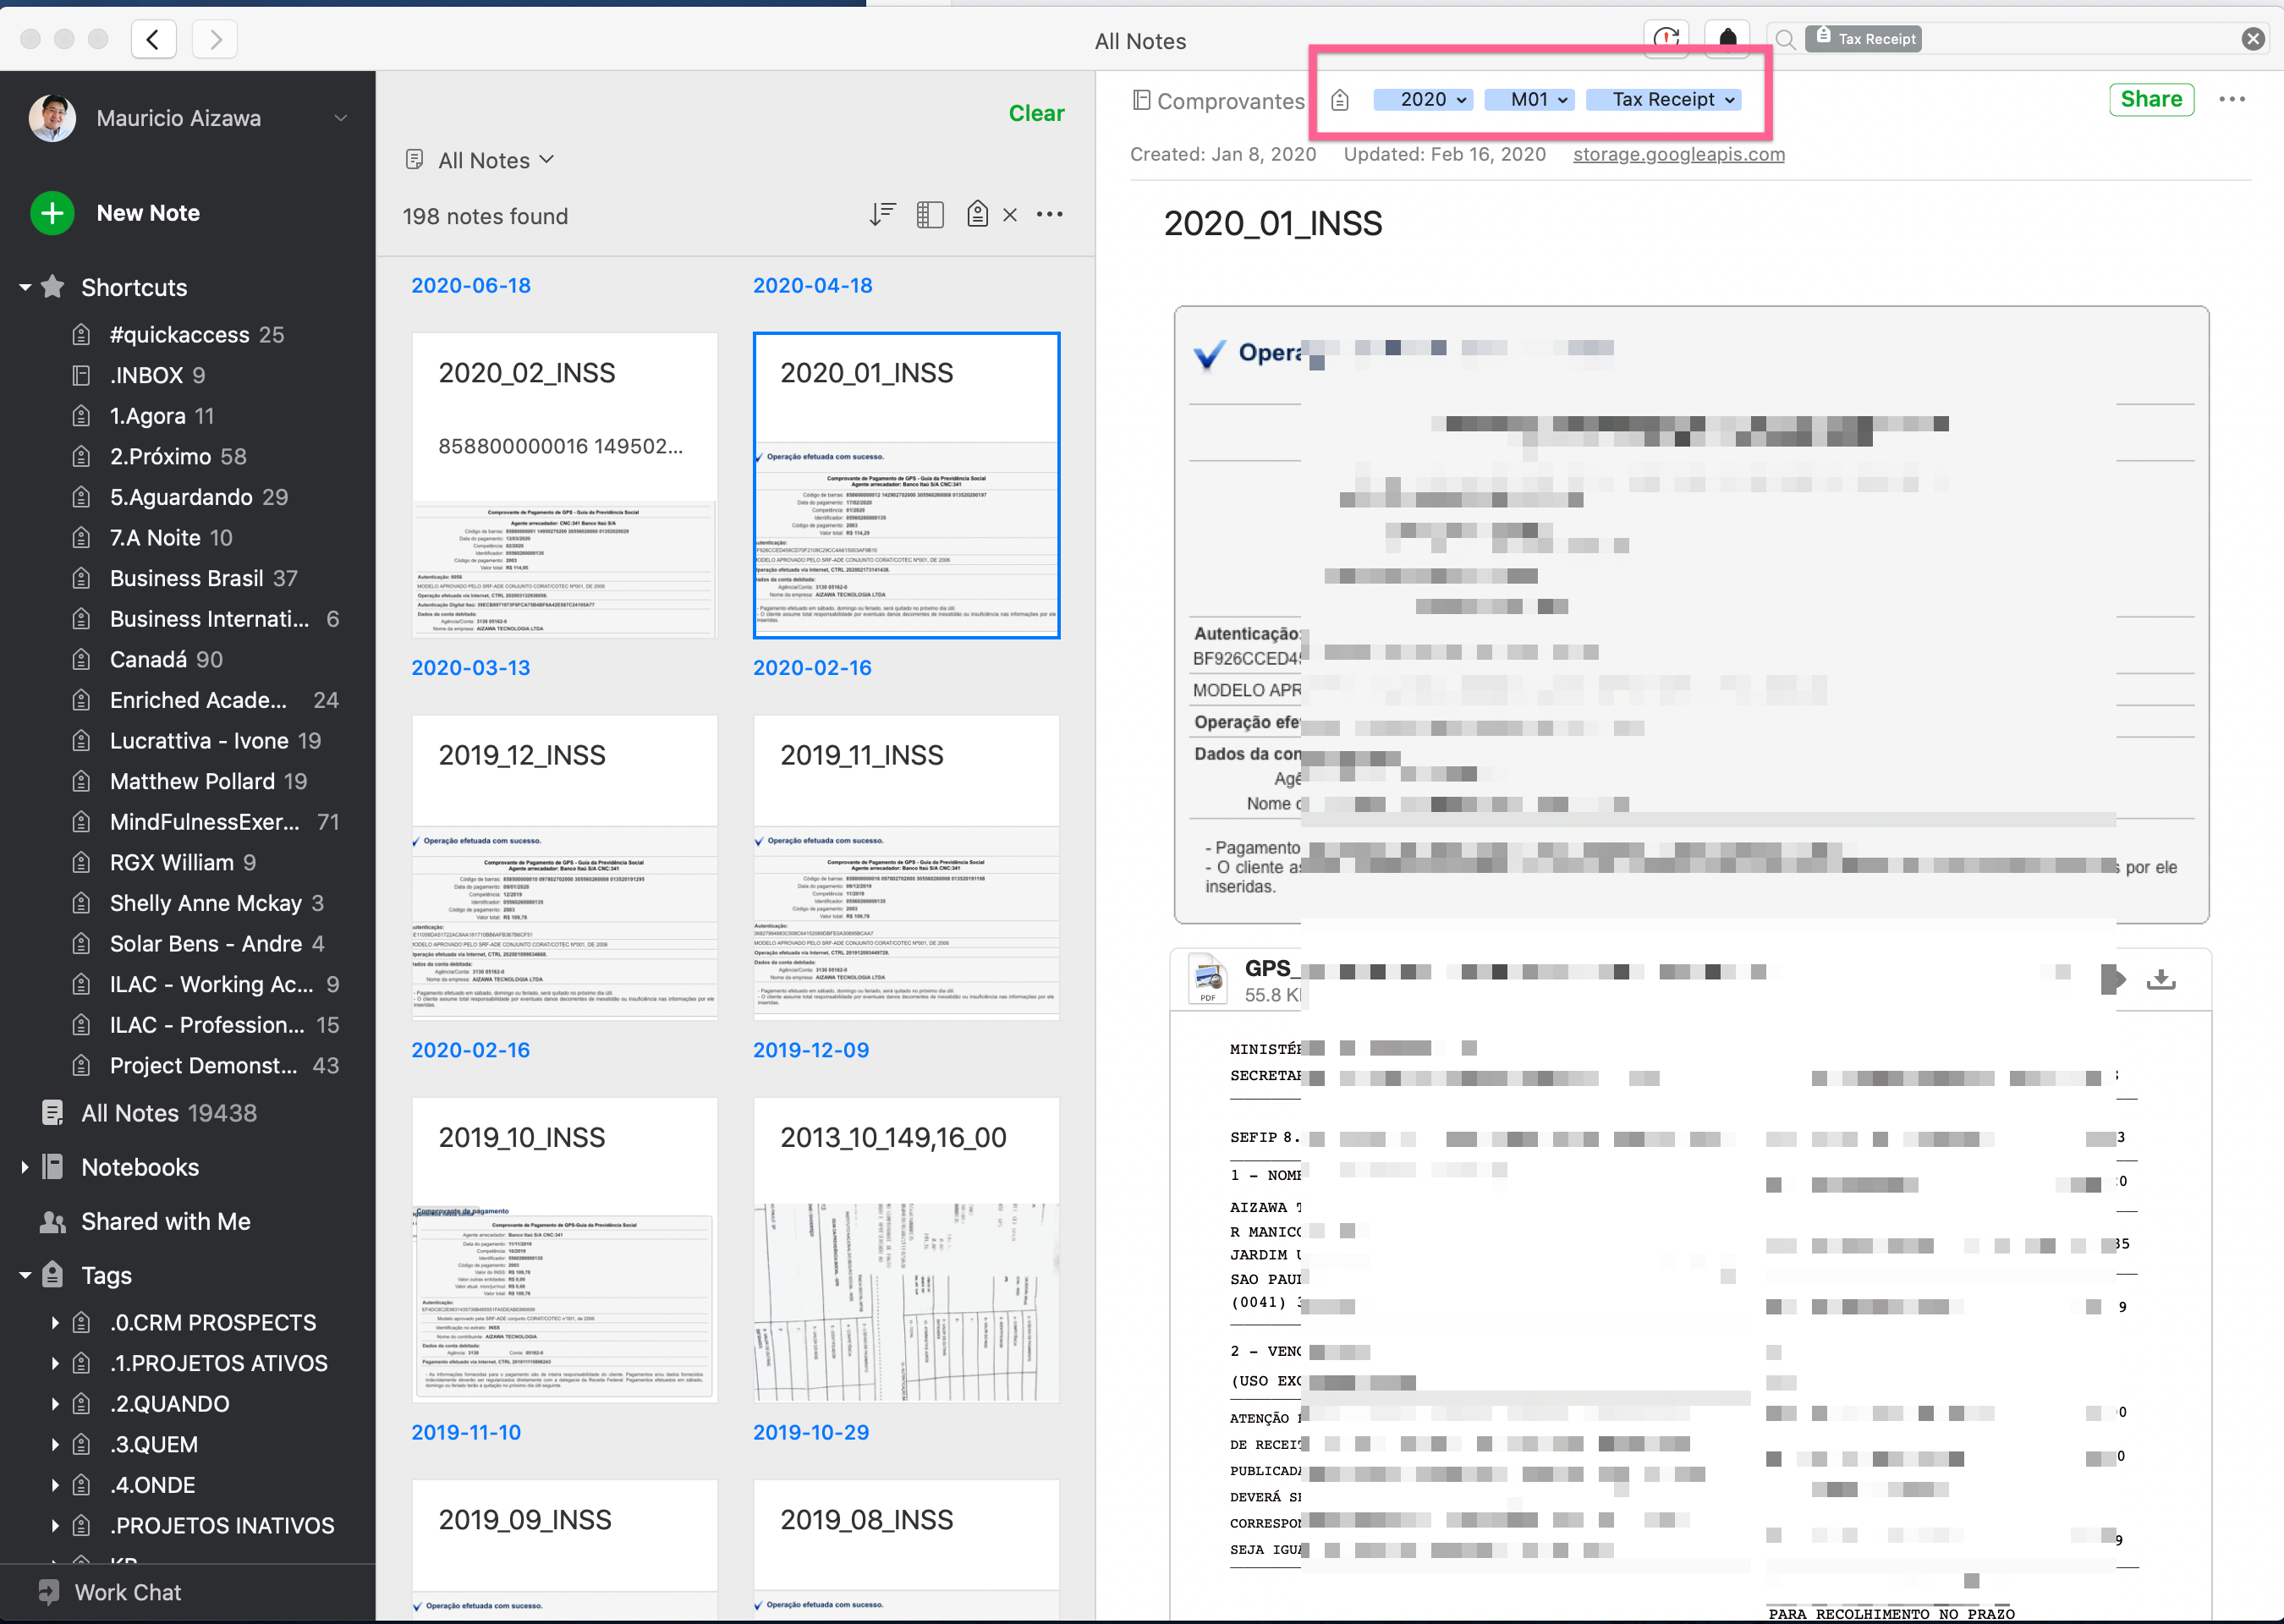2284x1624 pixels.
Task: Click the search magnifier icon
Action: 1785,40
